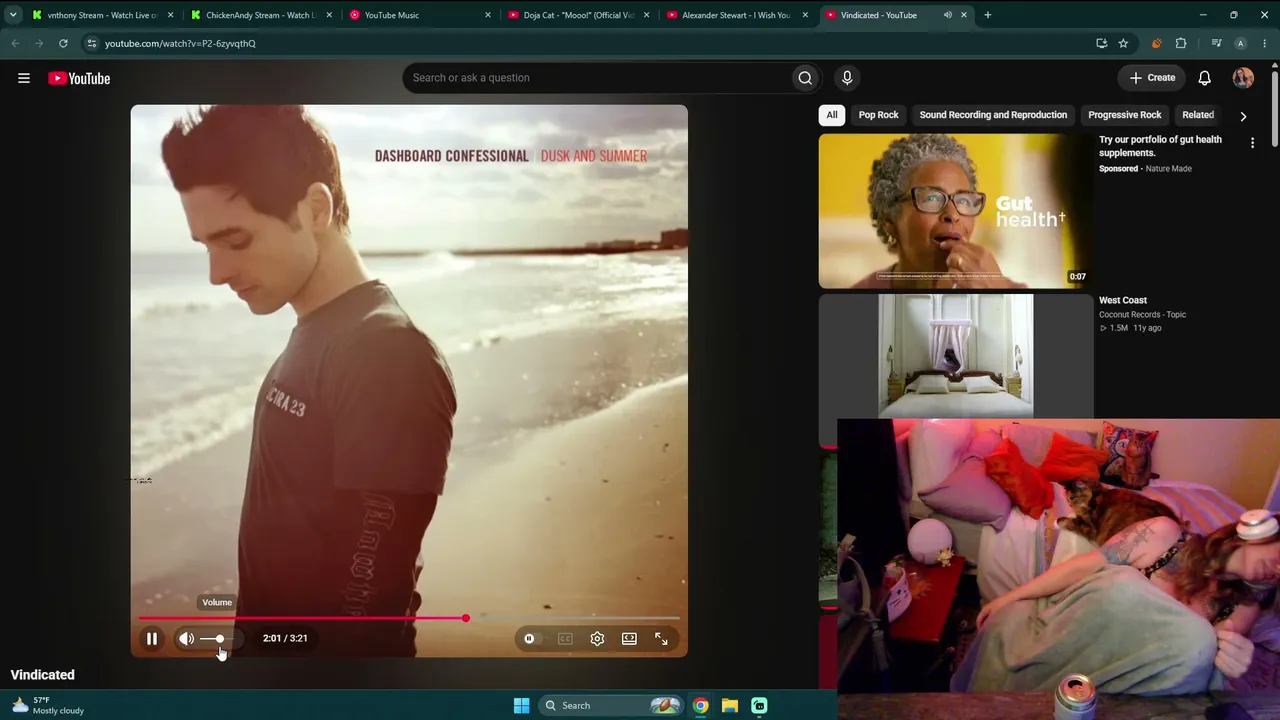Open the weather widget showing 57°F
The height and width of the screenshot is (720, 1280).
48,705
